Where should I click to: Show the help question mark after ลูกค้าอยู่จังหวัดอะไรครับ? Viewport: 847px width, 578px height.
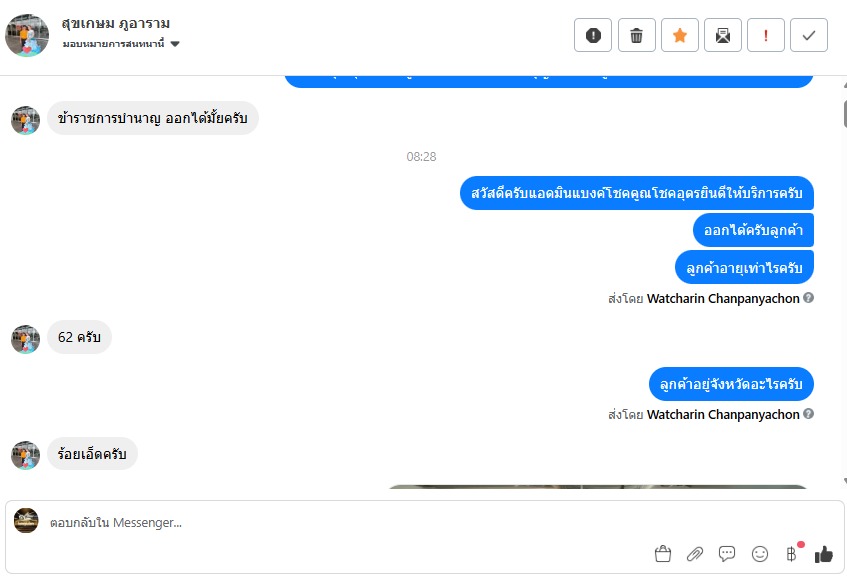808,414
